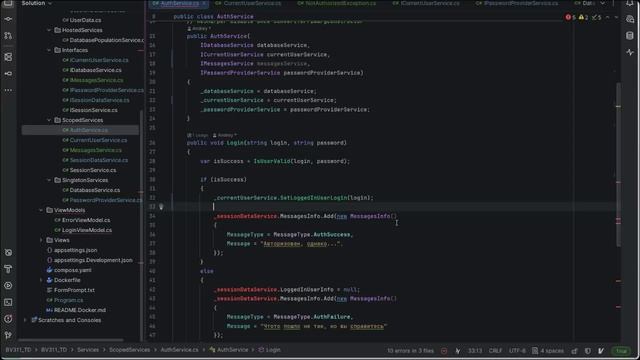
Task: Collapse the ScopedServices folder
Action: point(49,120)
